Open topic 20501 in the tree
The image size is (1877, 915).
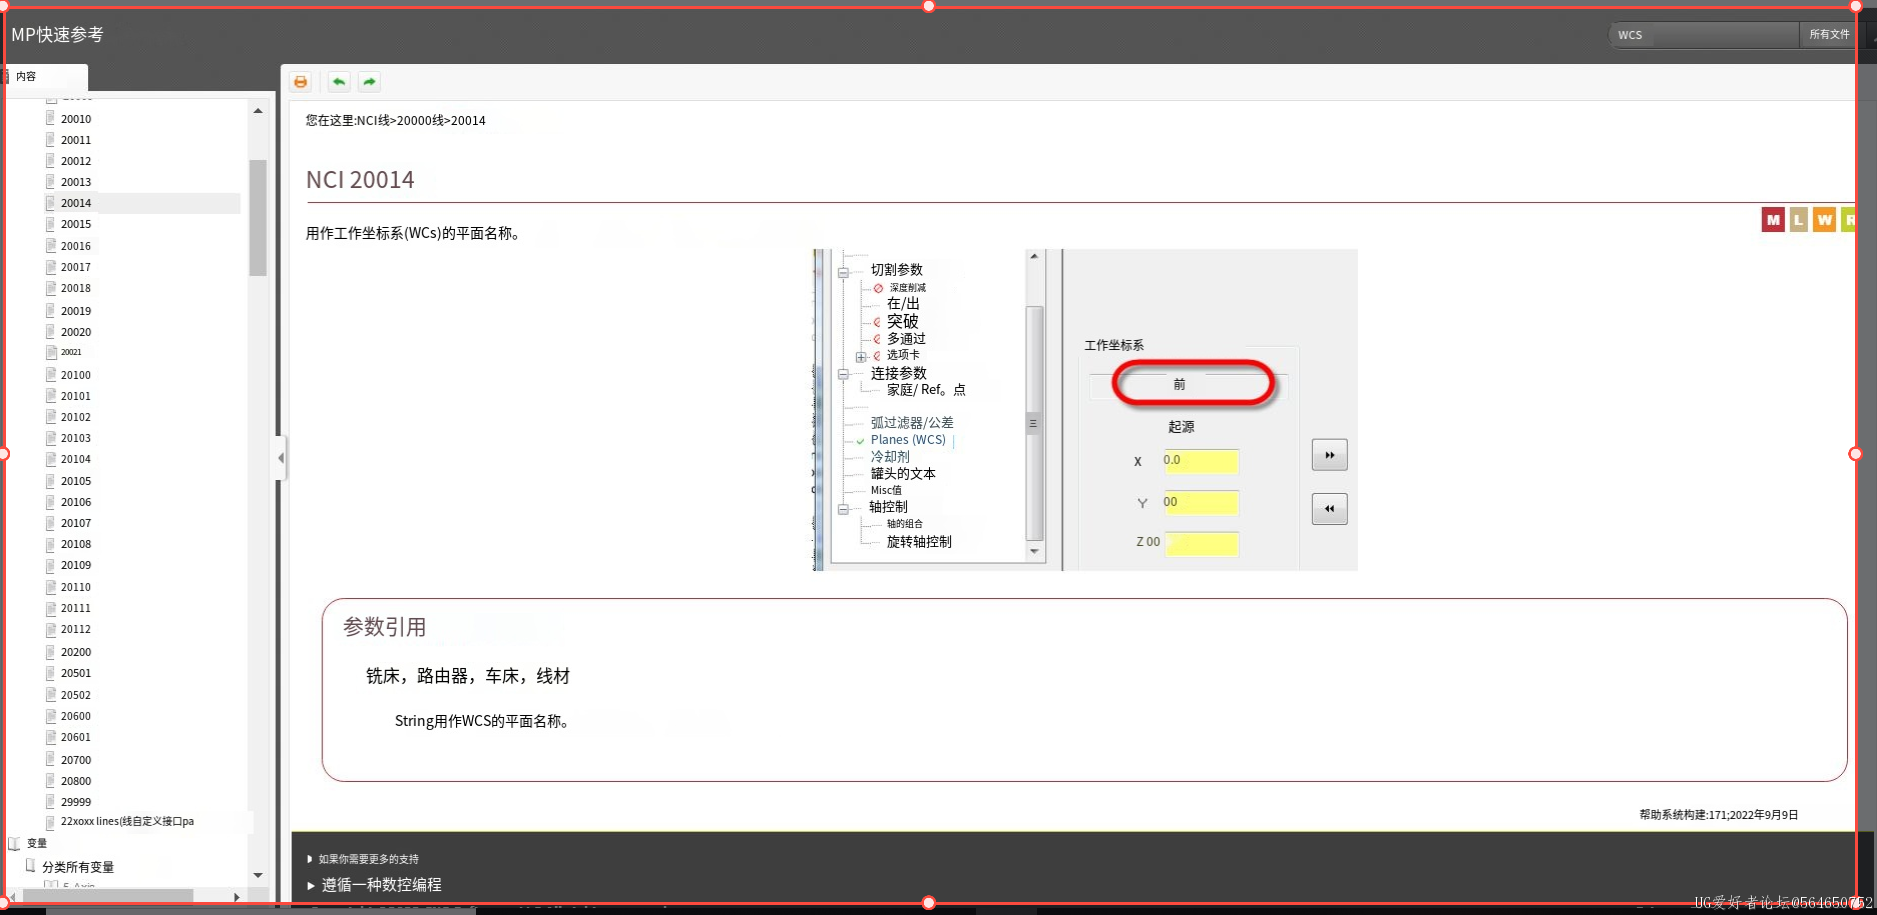tap(76, 673)
